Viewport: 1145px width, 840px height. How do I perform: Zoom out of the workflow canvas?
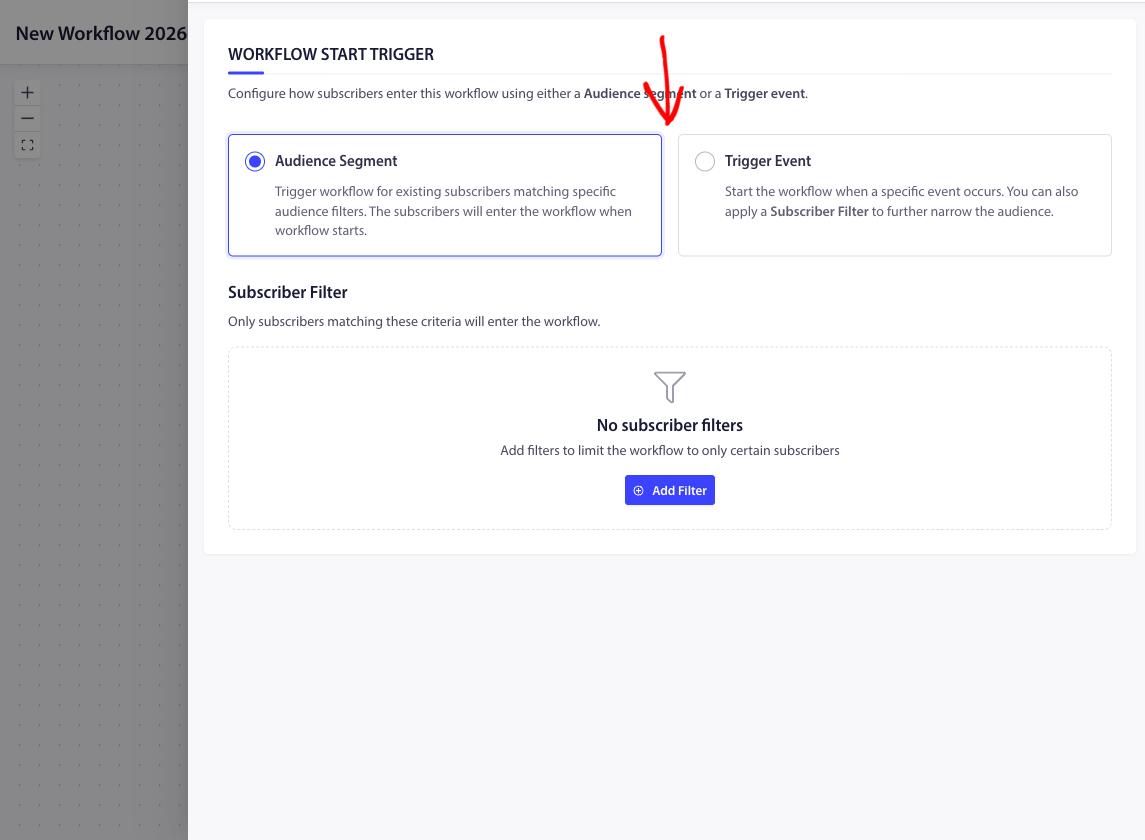[28, 119]
